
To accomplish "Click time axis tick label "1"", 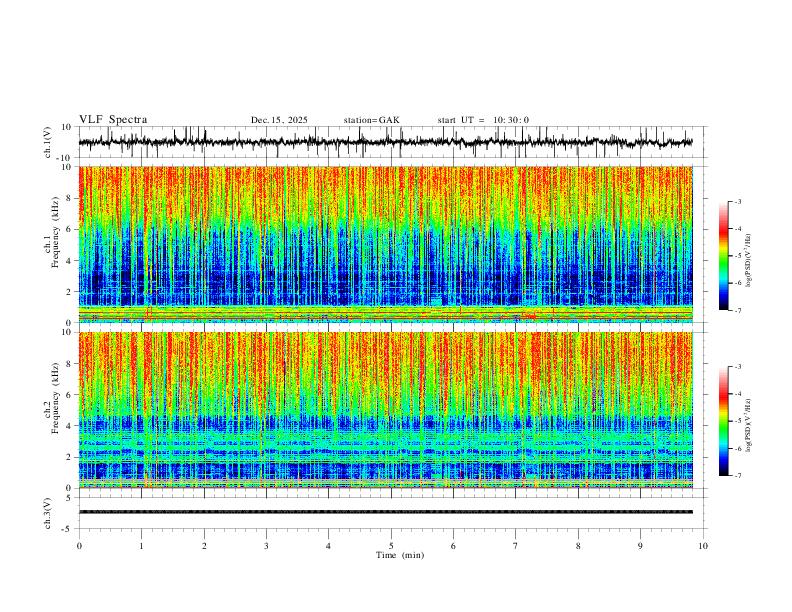I will click(141, 546).
